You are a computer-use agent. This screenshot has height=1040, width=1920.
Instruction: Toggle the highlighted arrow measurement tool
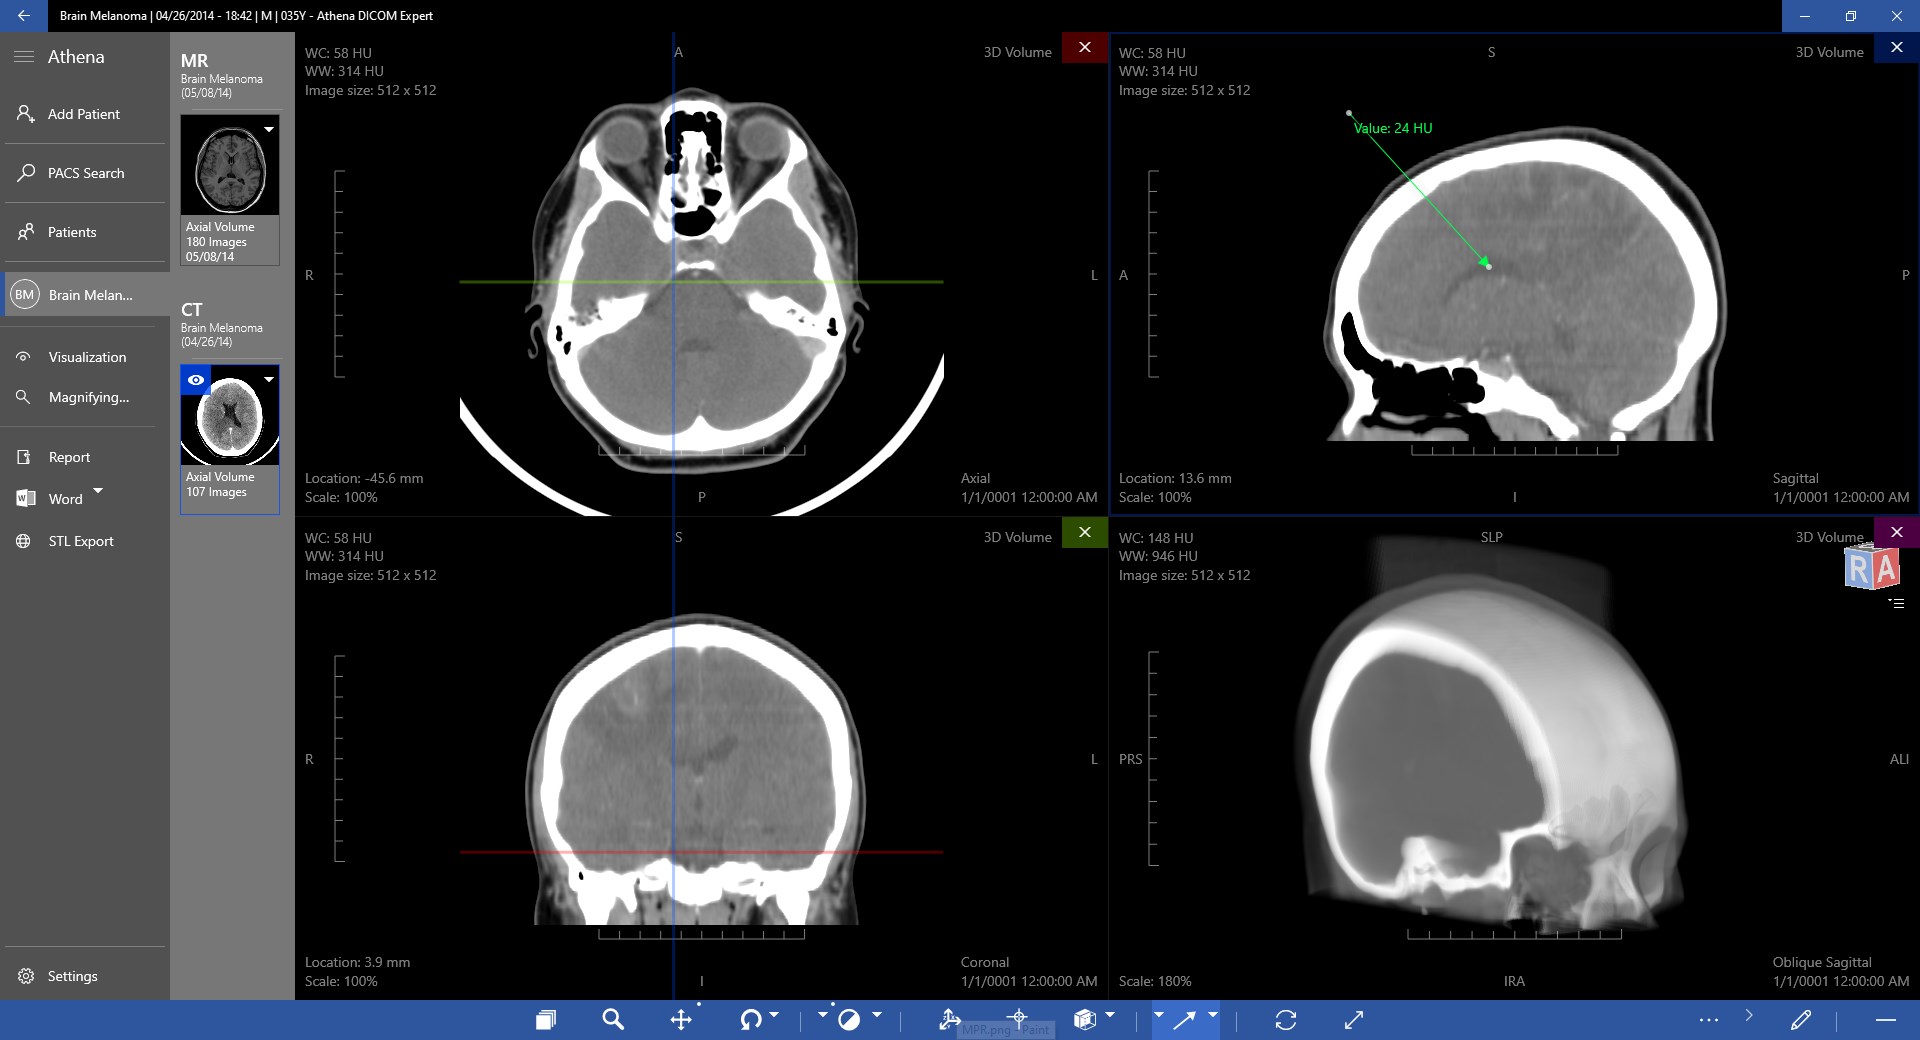1187,1020
